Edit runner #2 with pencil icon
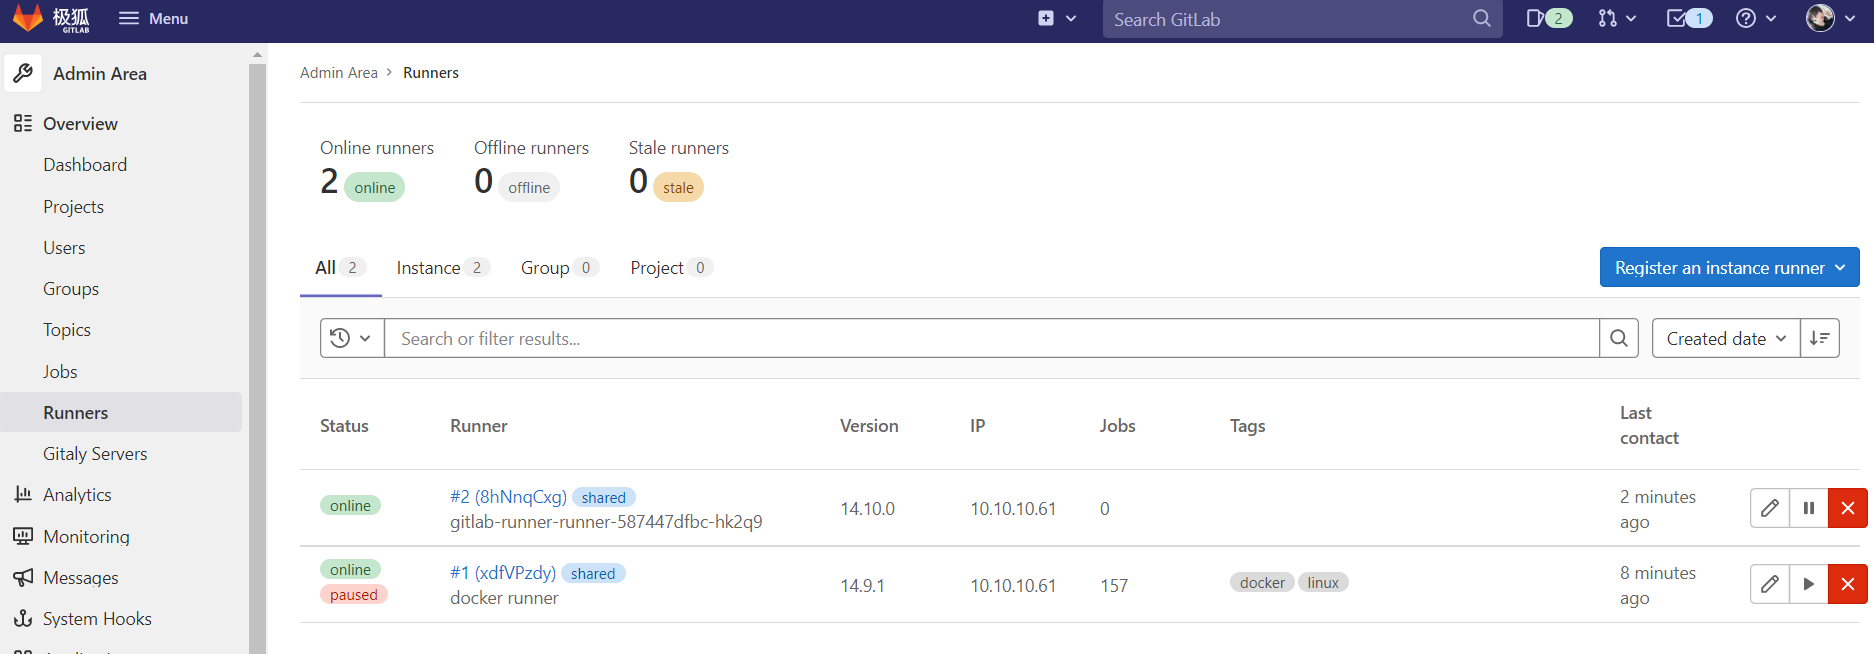This screenshot has width=1874, height=654. point(1769,508)
